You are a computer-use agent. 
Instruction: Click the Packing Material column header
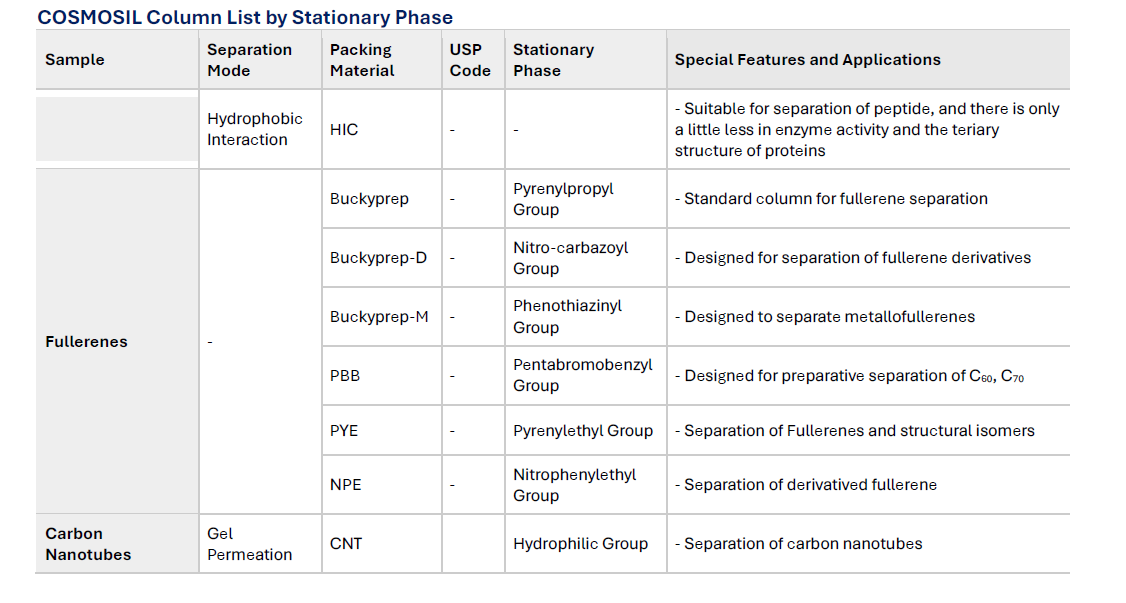click(362, 60)
